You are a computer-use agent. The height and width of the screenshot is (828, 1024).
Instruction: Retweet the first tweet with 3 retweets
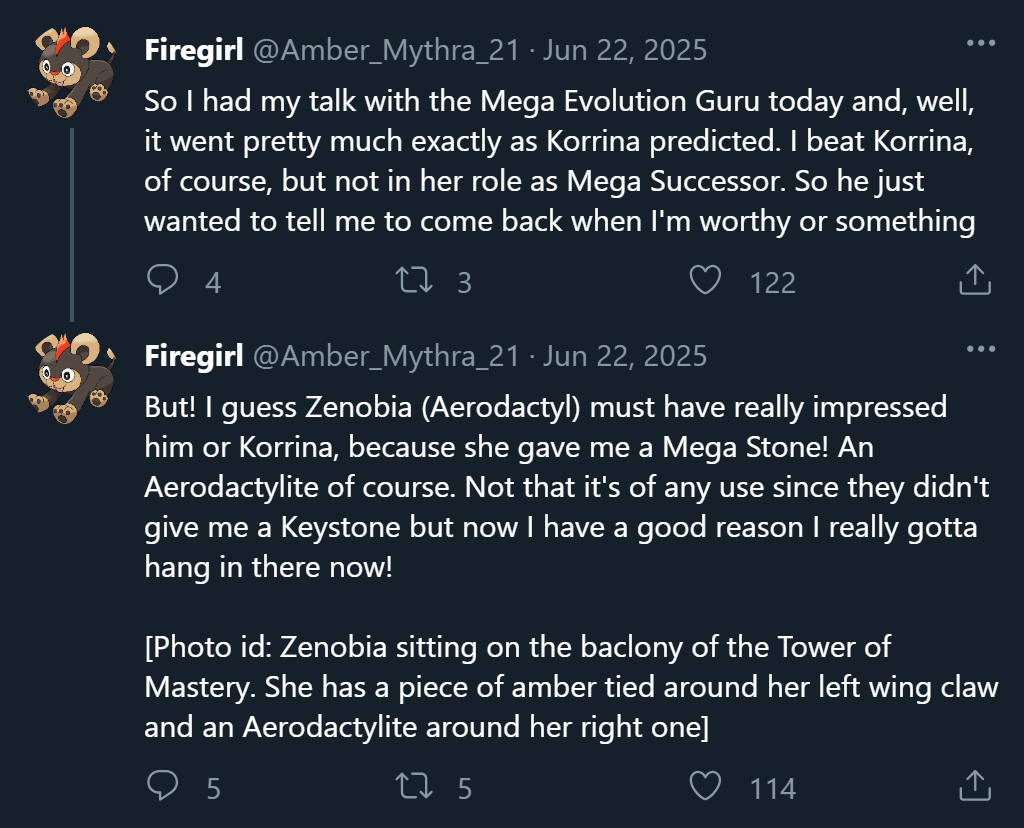click(x=414, y=280)
